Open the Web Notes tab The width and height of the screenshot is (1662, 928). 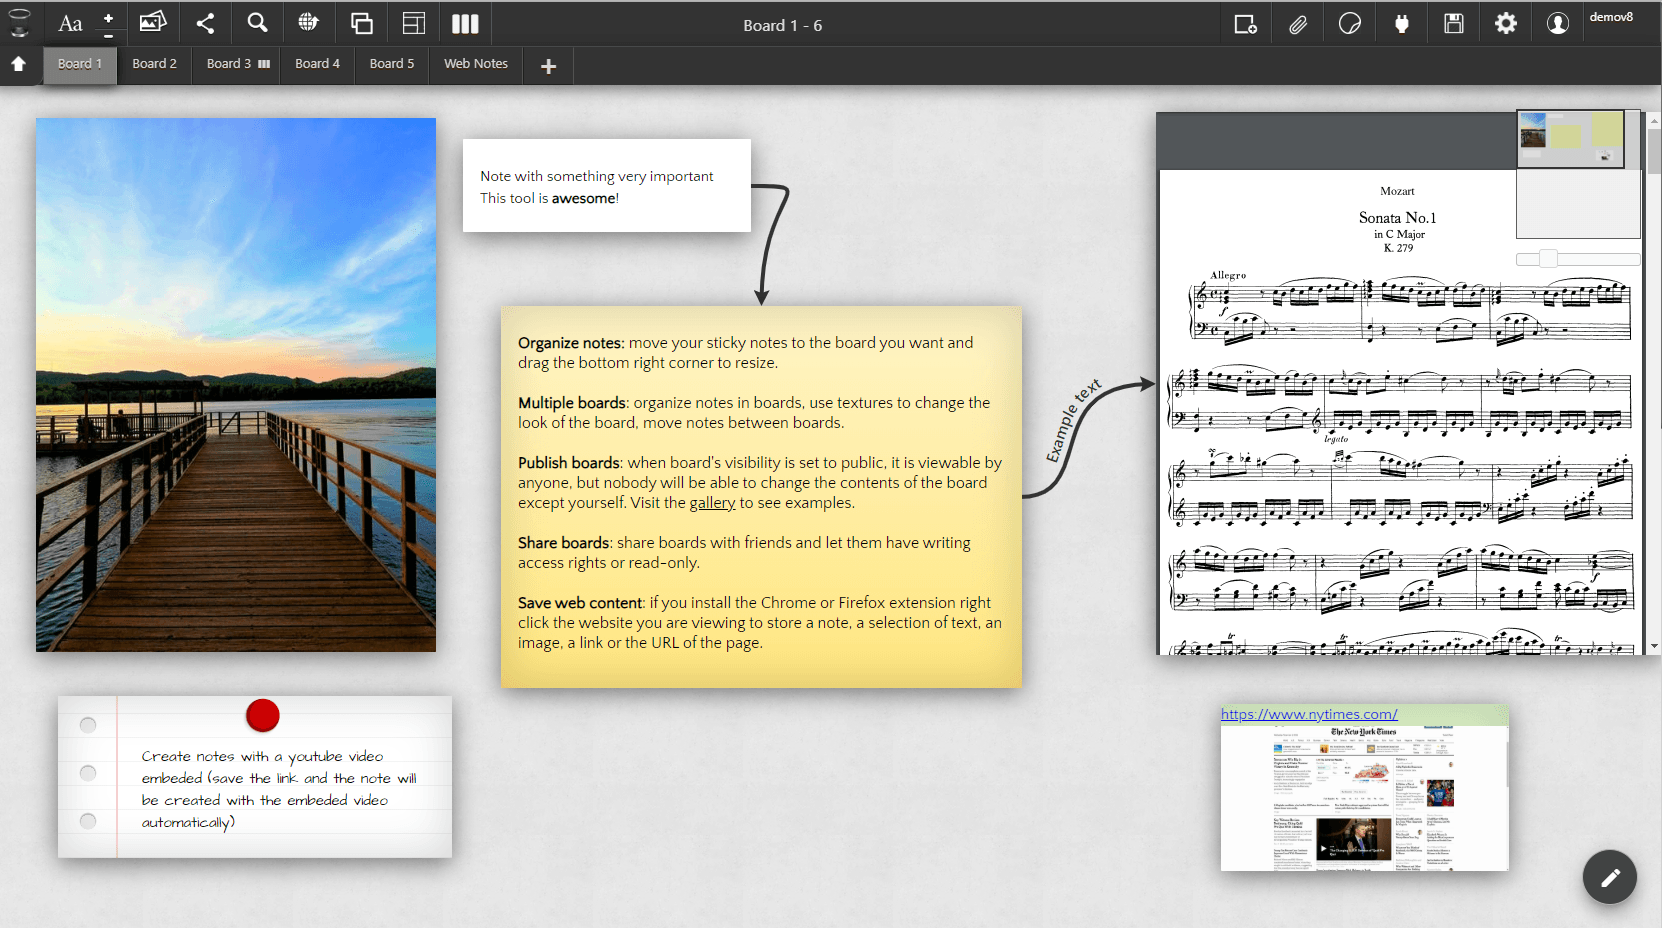pos(475,64)
